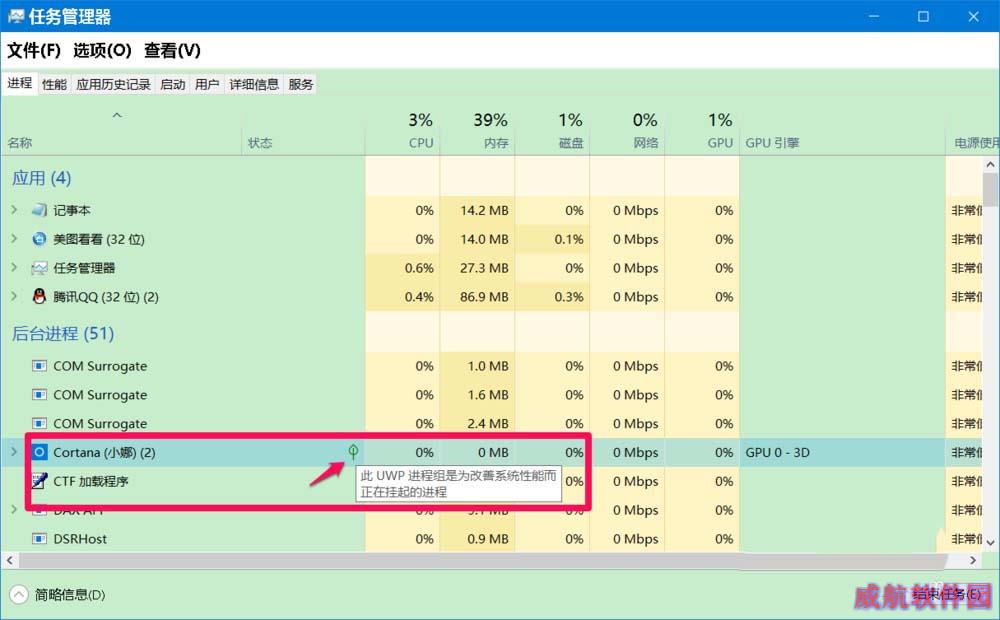Screen dimensions: 1000x620
Task: Select the 美图看看 (32 位) process name
Action: point(99,239)
